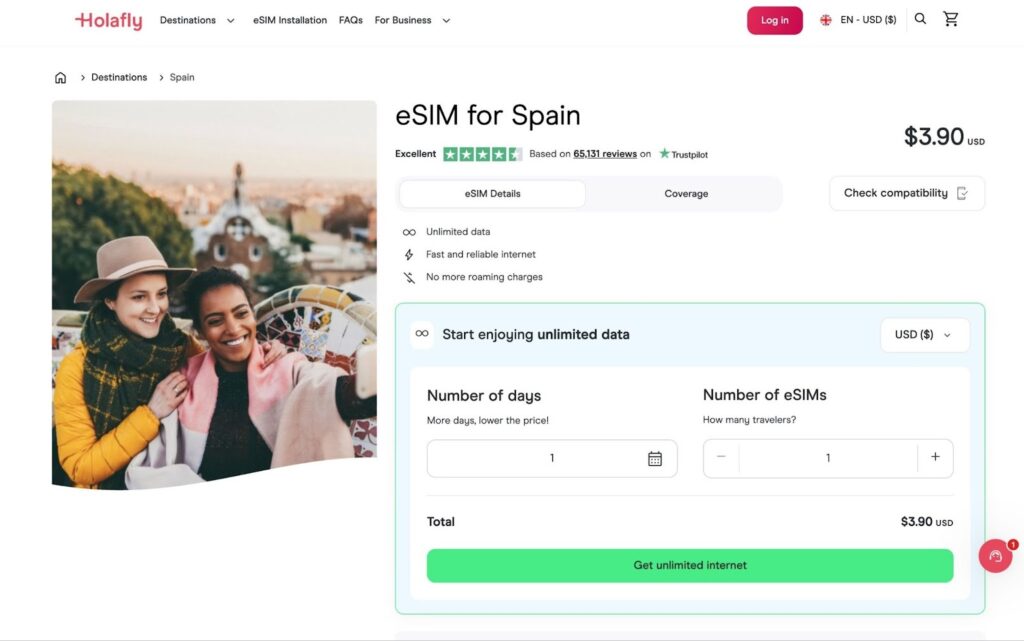Click the number of days input field

552,458
